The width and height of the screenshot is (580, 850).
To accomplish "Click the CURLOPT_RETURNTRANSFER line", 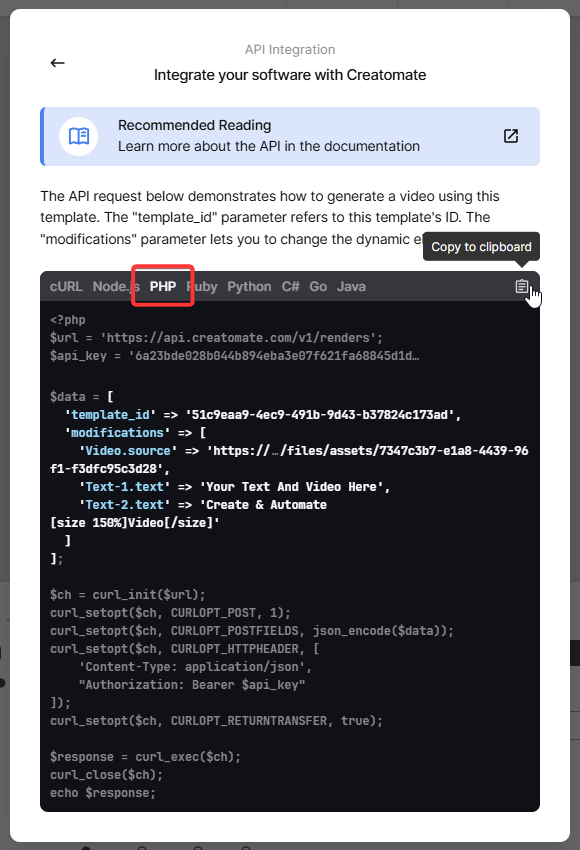I will coord(216,720).
